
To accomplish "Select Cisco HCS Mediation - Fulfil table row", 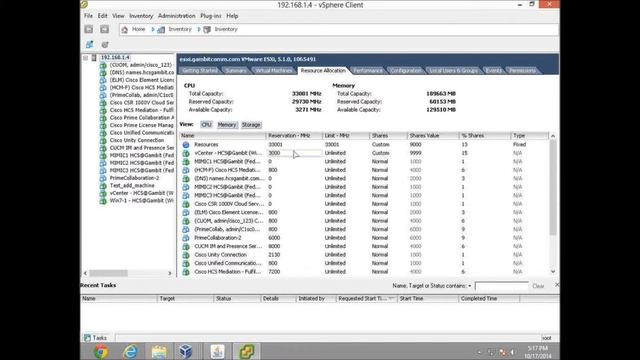I will (364, 272).
